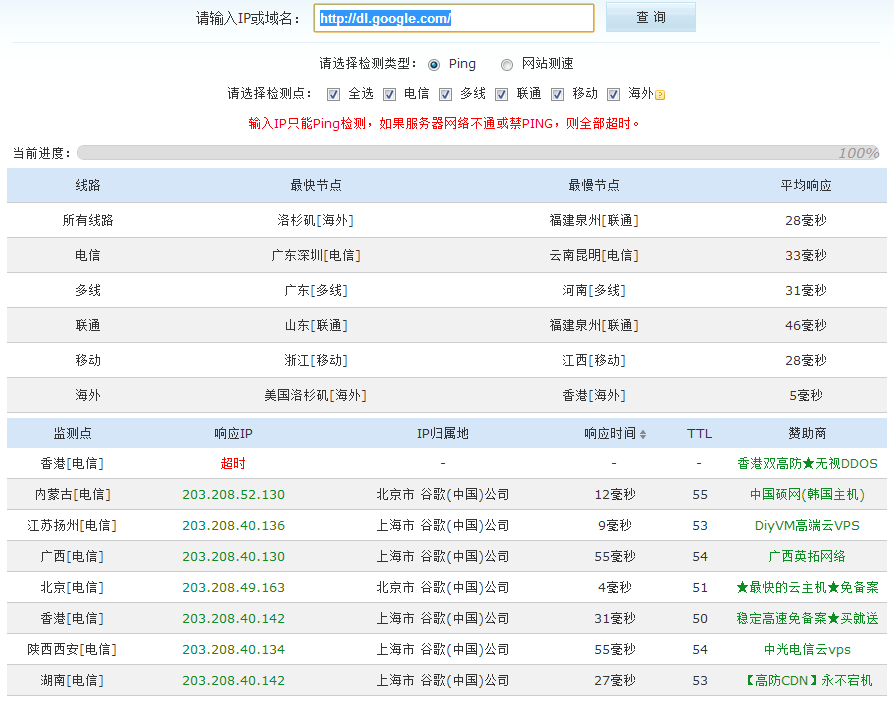Uncheck the 电信 checkbox
Screen dimensions: 894x701
pos(389,94)
